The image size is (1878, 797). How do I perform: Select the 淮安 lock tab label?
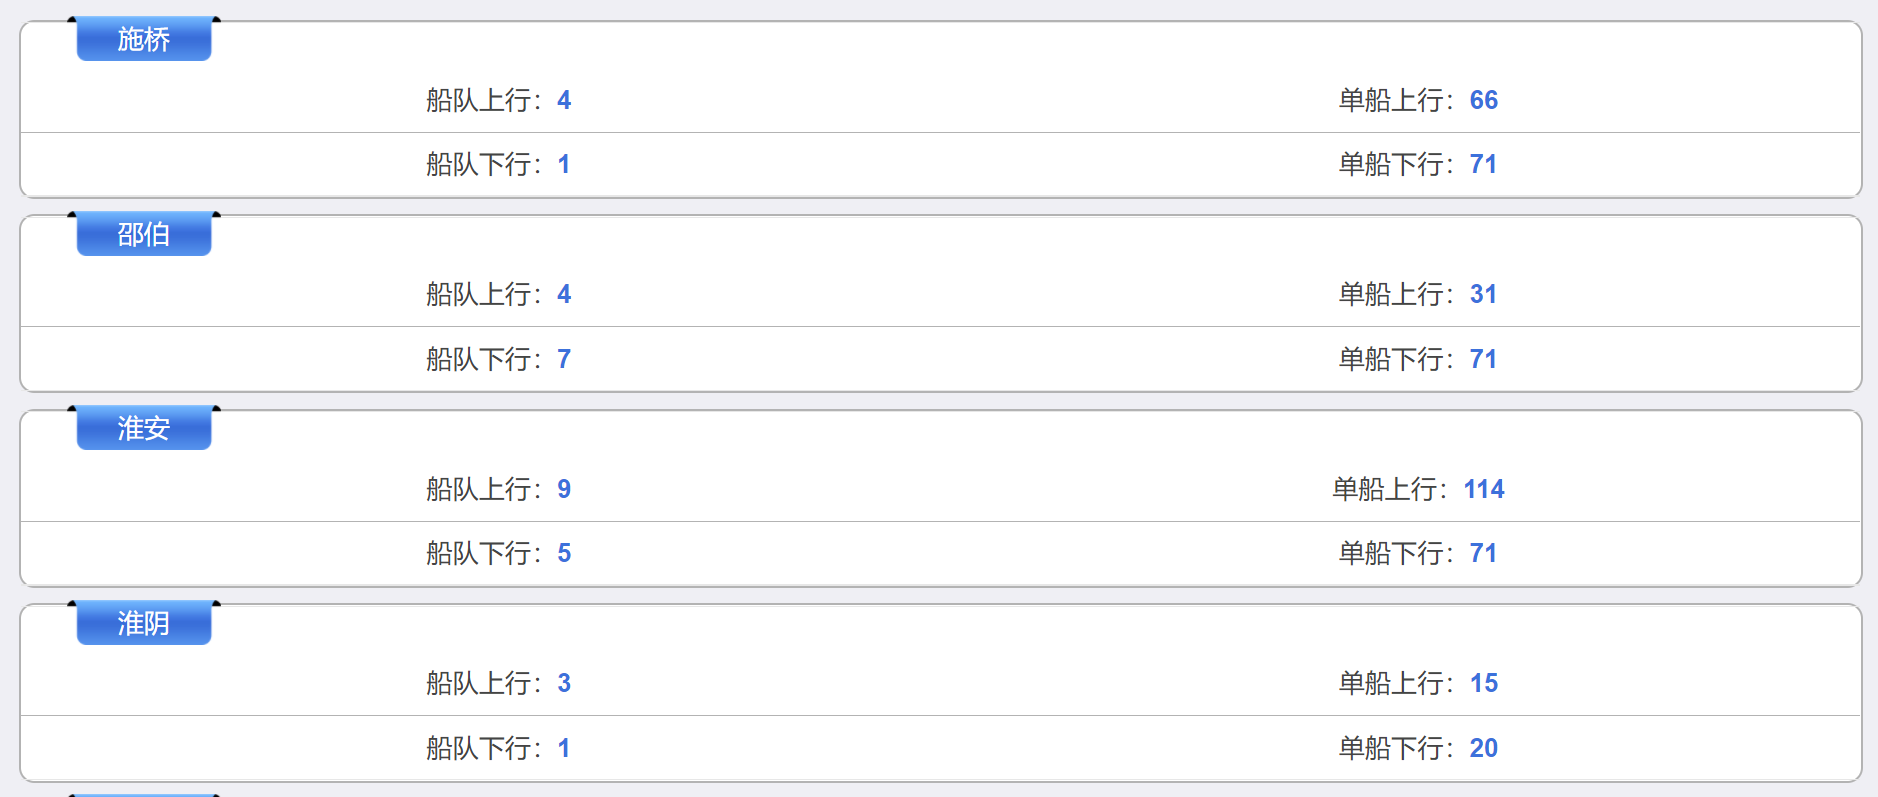pyautogui.click(x=144, y=428)
